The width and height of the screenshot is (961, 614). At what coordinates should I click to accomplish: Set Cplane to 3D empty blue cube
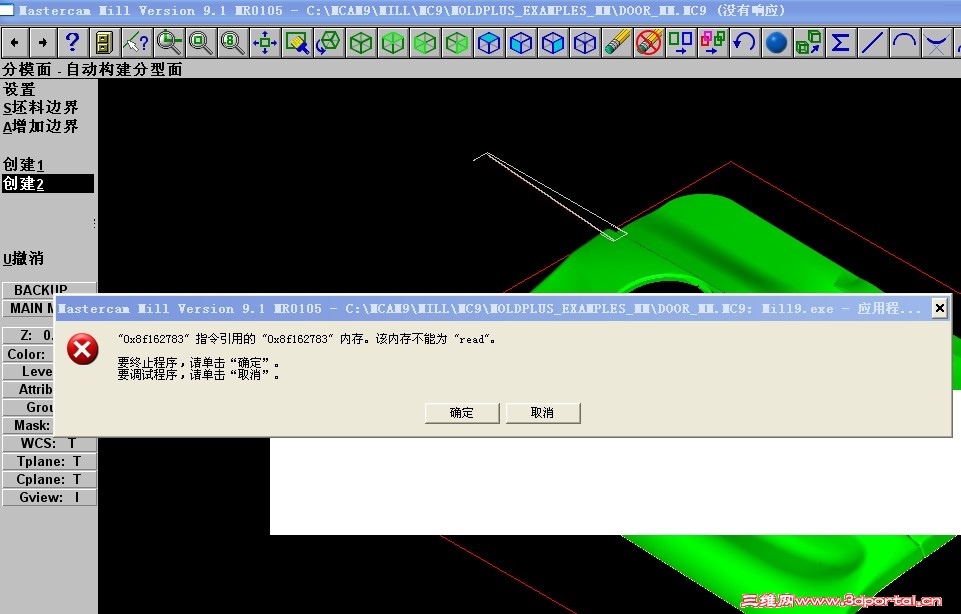585,42
